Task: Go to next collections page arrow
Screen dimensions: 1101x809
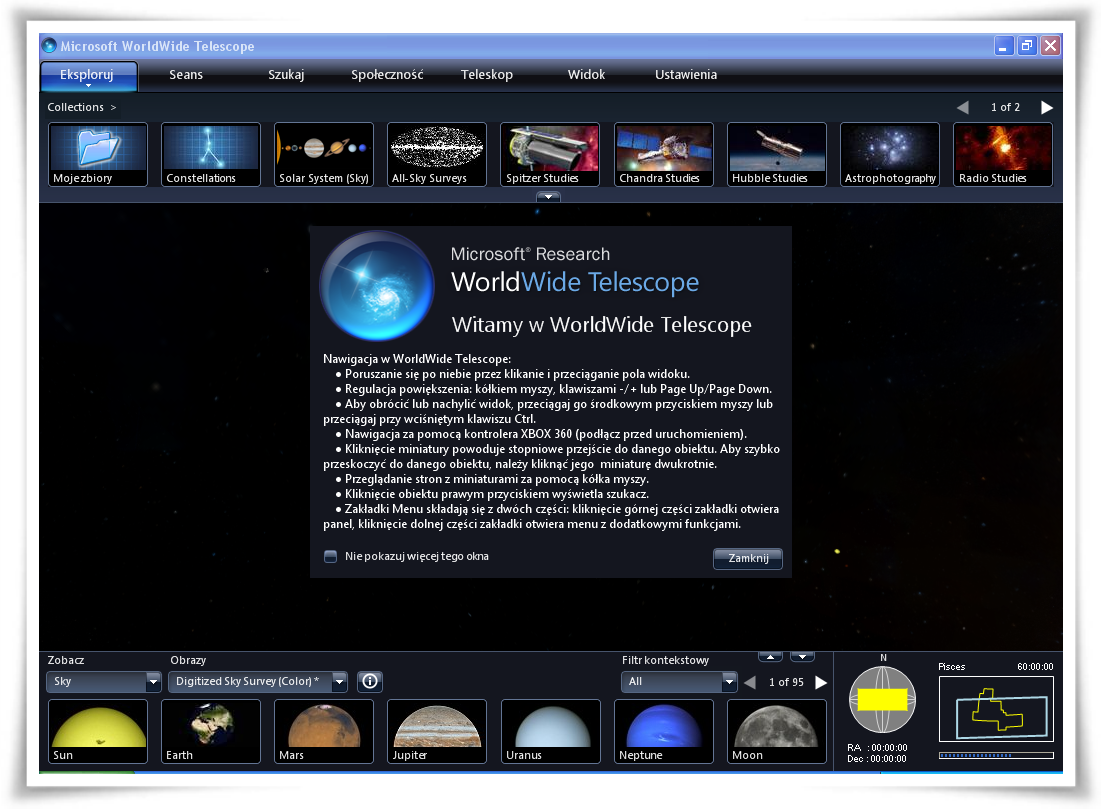Action: [1047, 107]
